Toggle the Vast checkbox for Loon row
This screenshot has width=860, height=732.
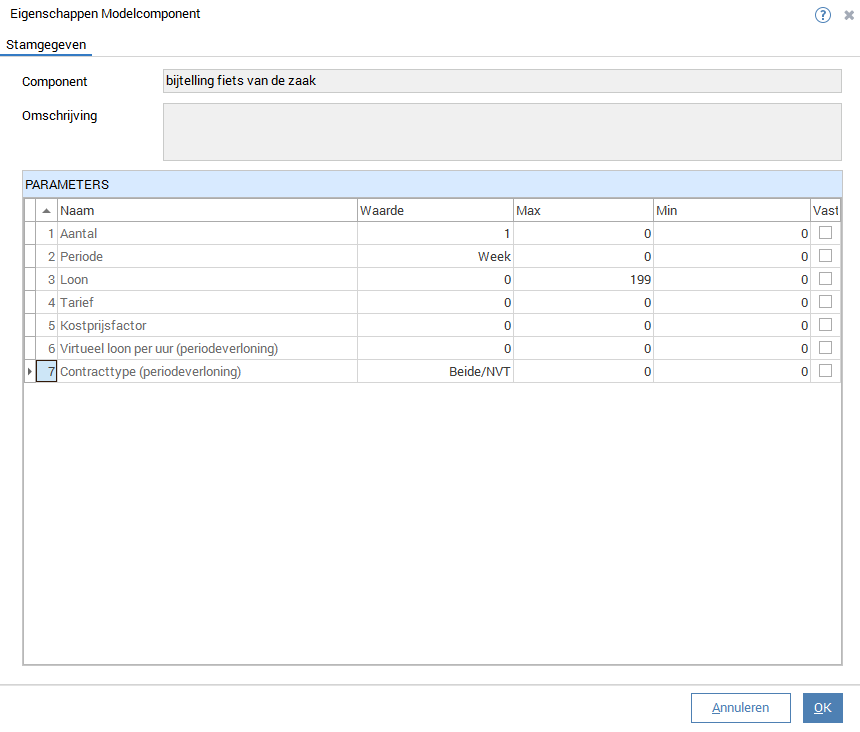[x=826, y=279]
